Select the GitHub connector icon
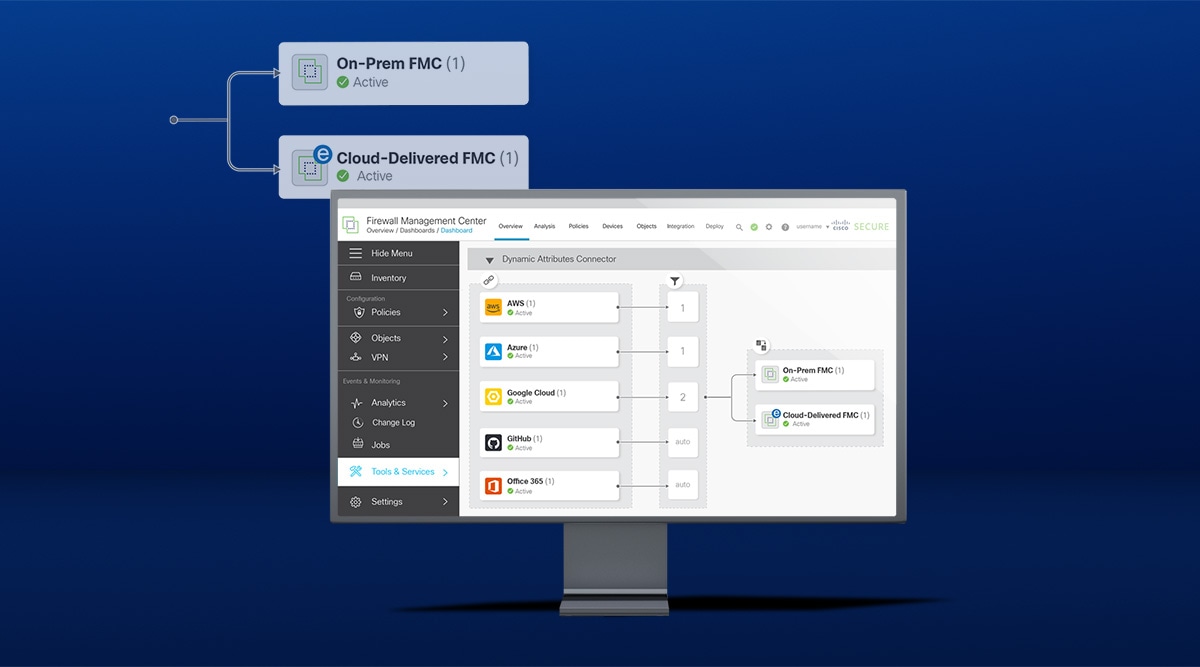Viewport: 1200px width, 667px height. point(493,442)
